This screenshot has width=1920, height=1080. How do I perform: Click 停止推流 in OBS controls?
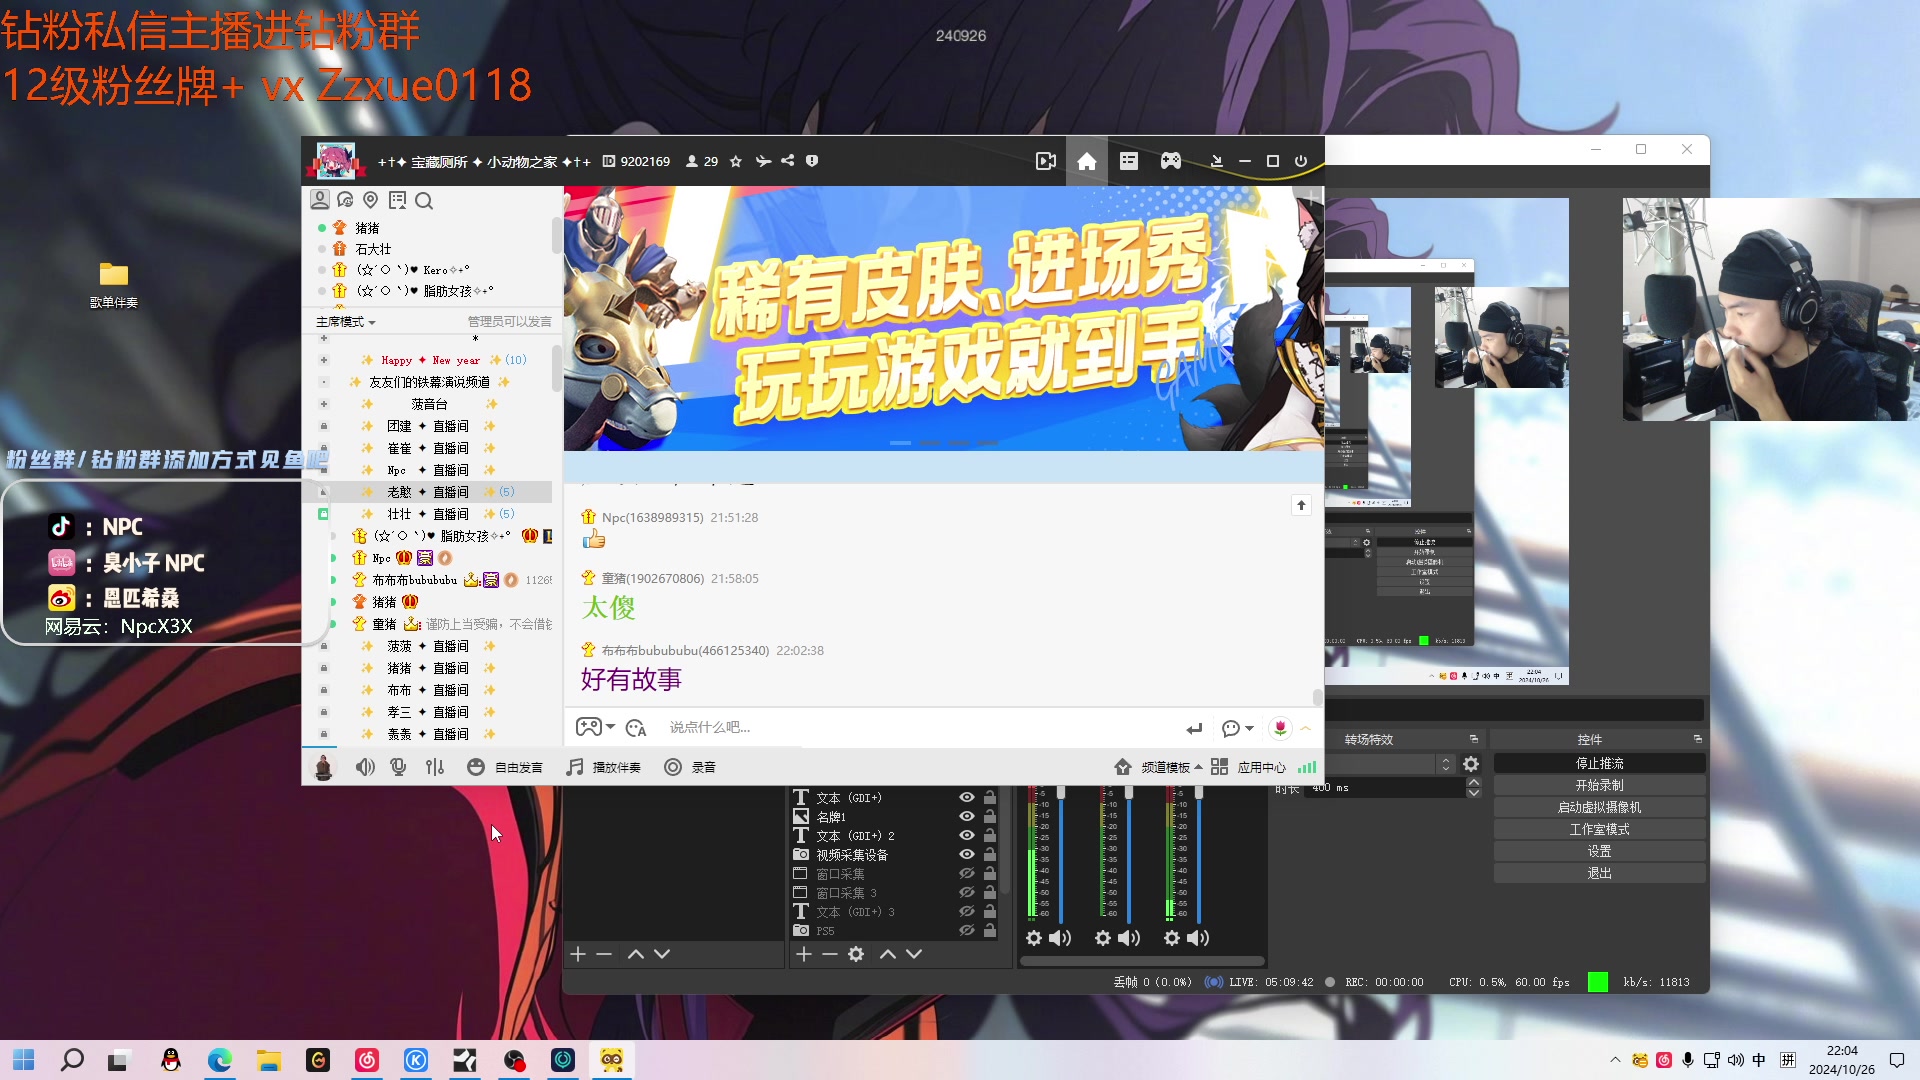[x=1599, y=763]
